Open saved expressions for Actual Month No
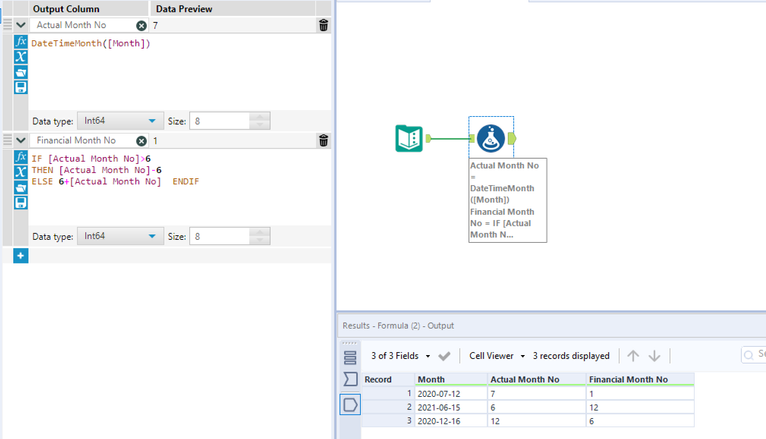 pyautogui.click(x=21, y=72)
